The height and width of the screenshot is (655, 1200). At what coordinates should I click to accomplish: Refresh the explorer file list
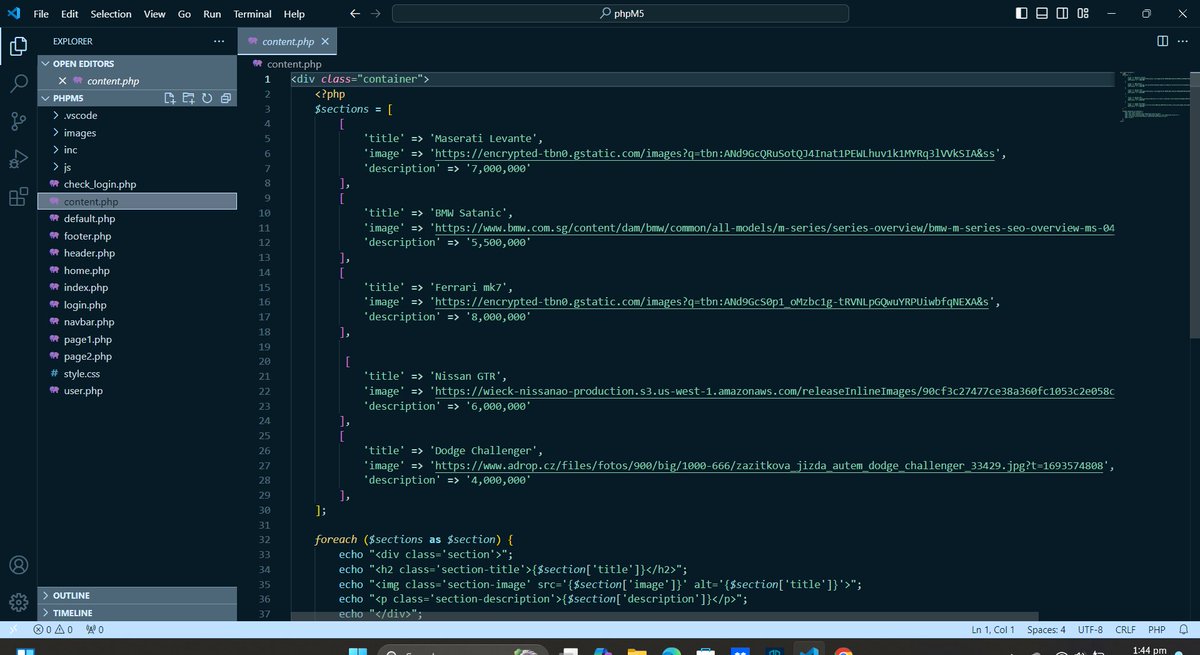(x=207, y=98)
